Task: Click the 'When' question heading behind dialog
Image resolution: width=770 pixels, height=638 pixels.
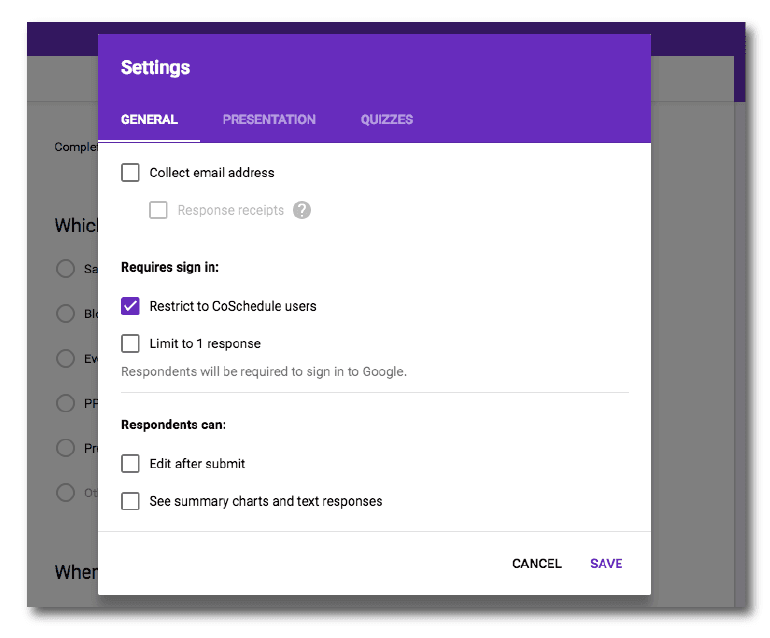Action: tap(75, 573)
